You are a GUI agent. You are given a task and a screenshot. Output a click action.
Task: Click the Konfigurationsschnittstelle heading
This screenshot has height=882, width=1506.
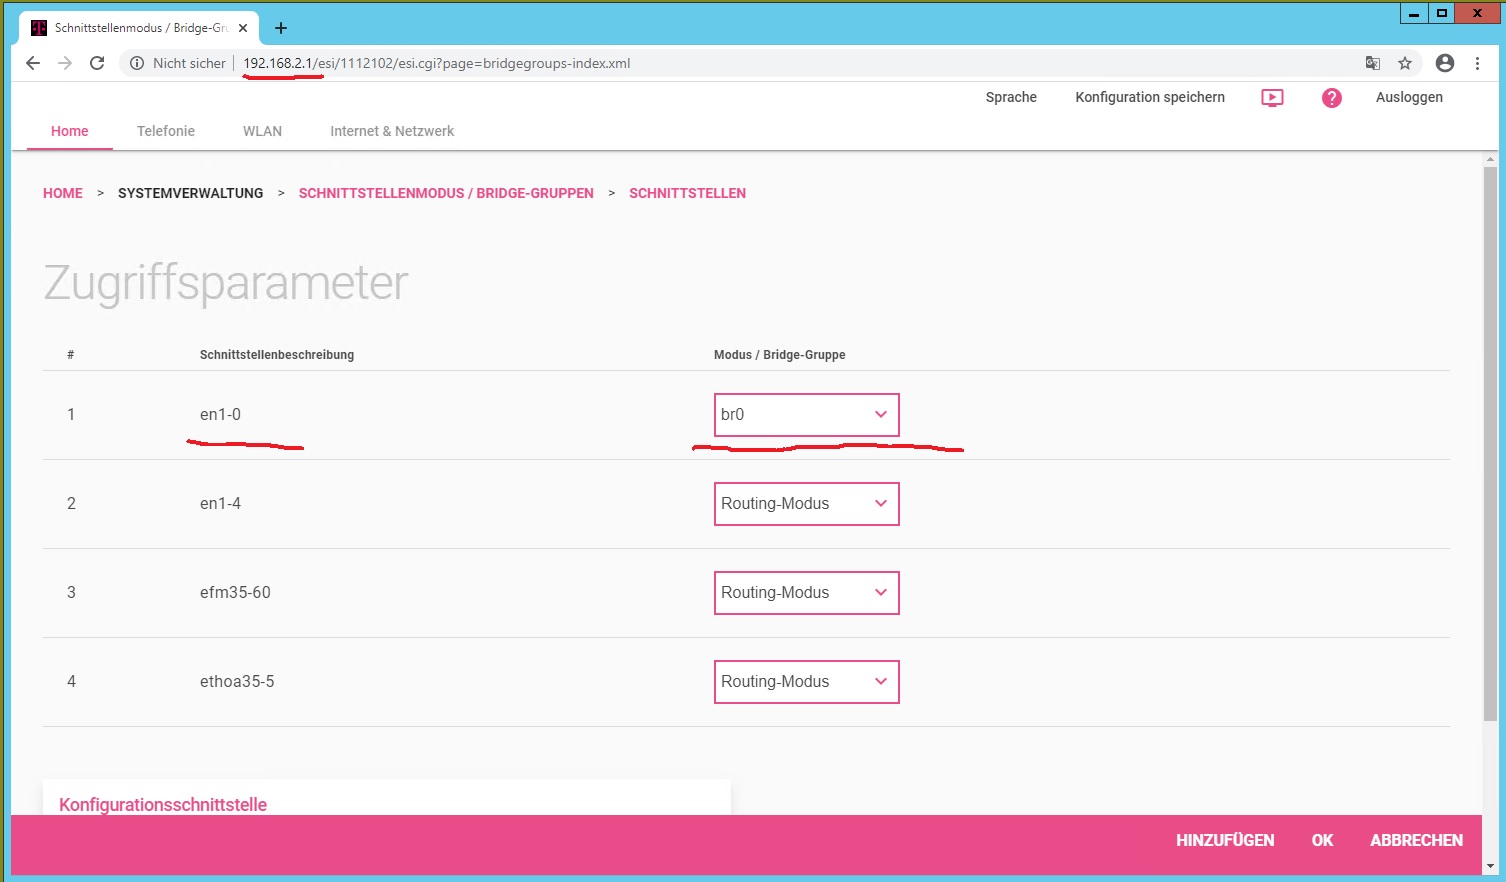tap(163, 805)
